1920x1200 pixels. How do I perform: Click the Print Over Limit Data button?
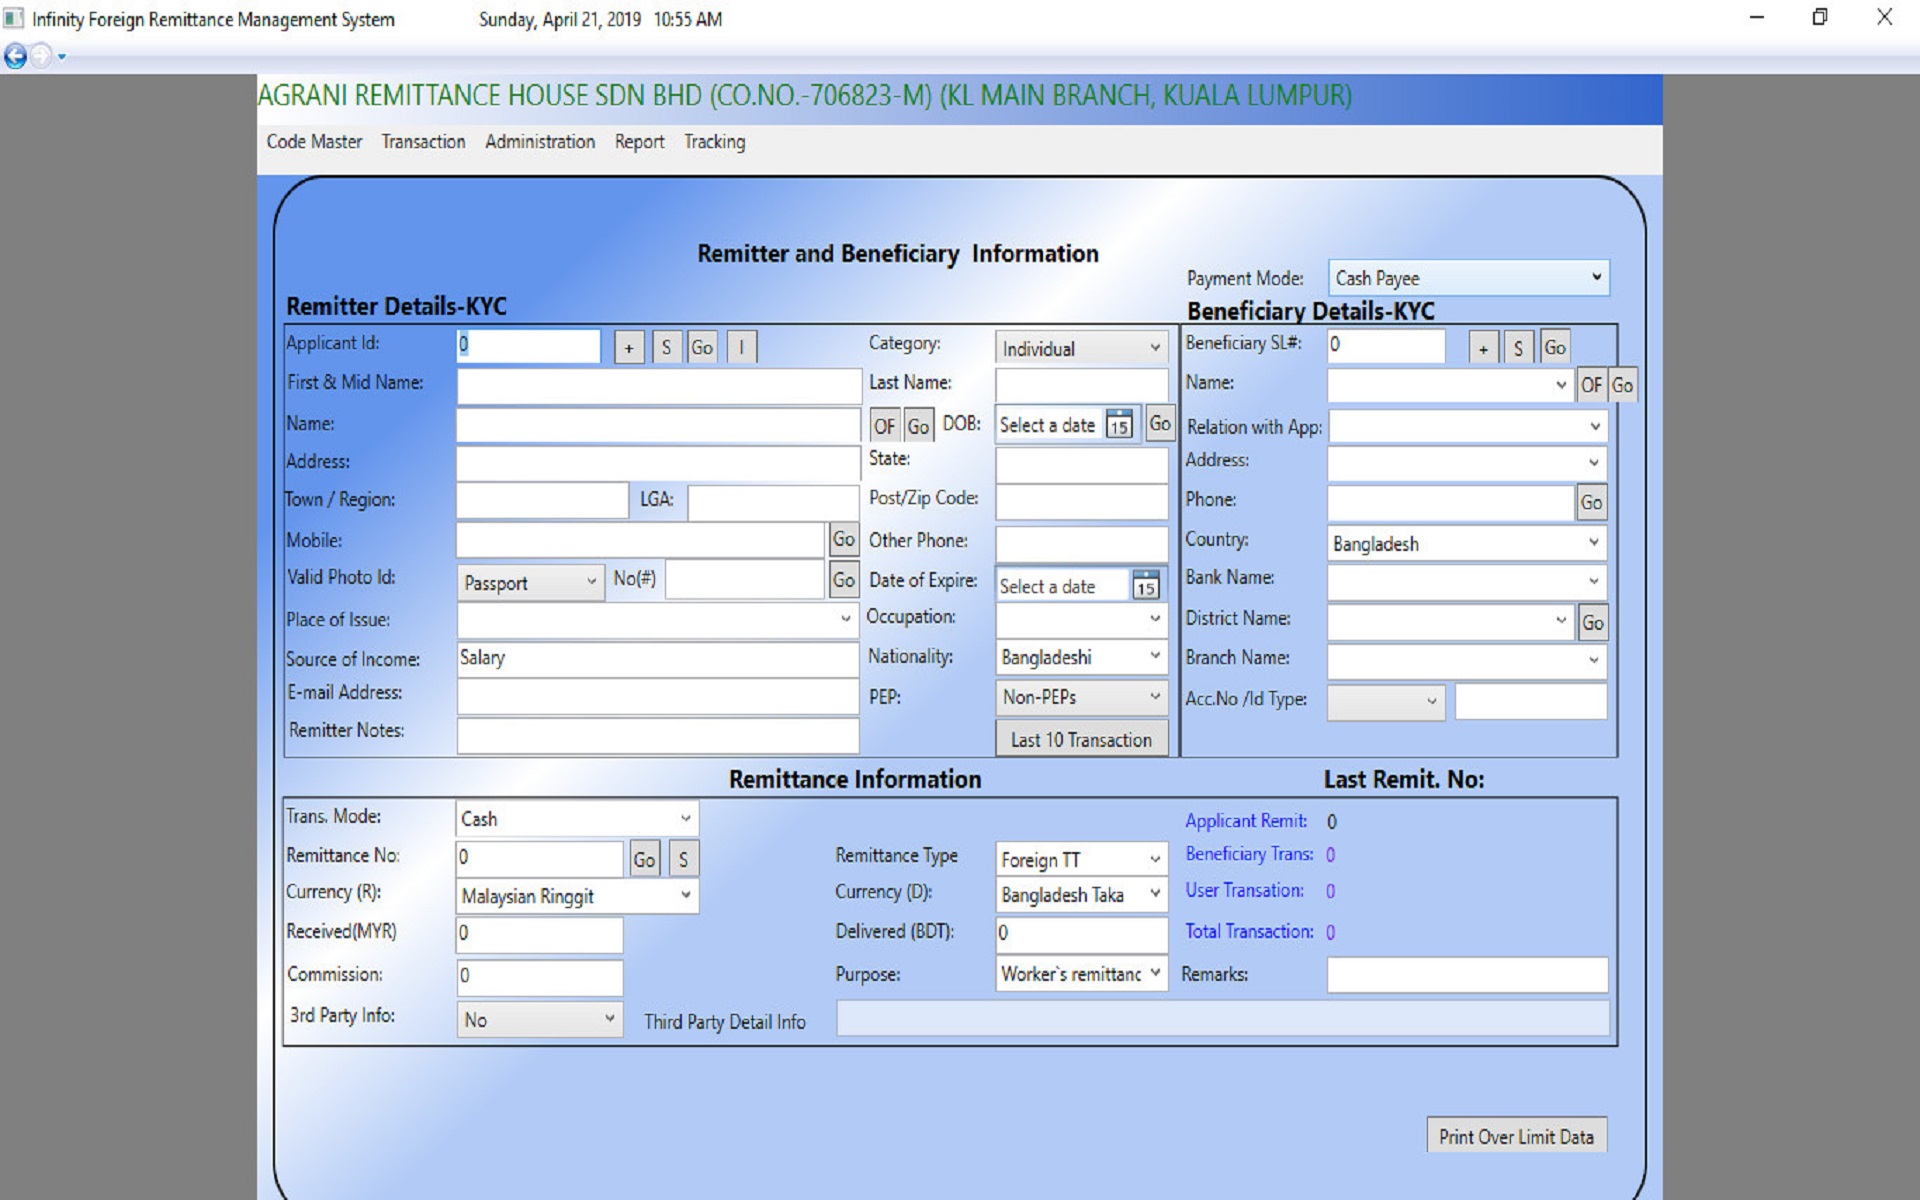click(1516, 1136)
